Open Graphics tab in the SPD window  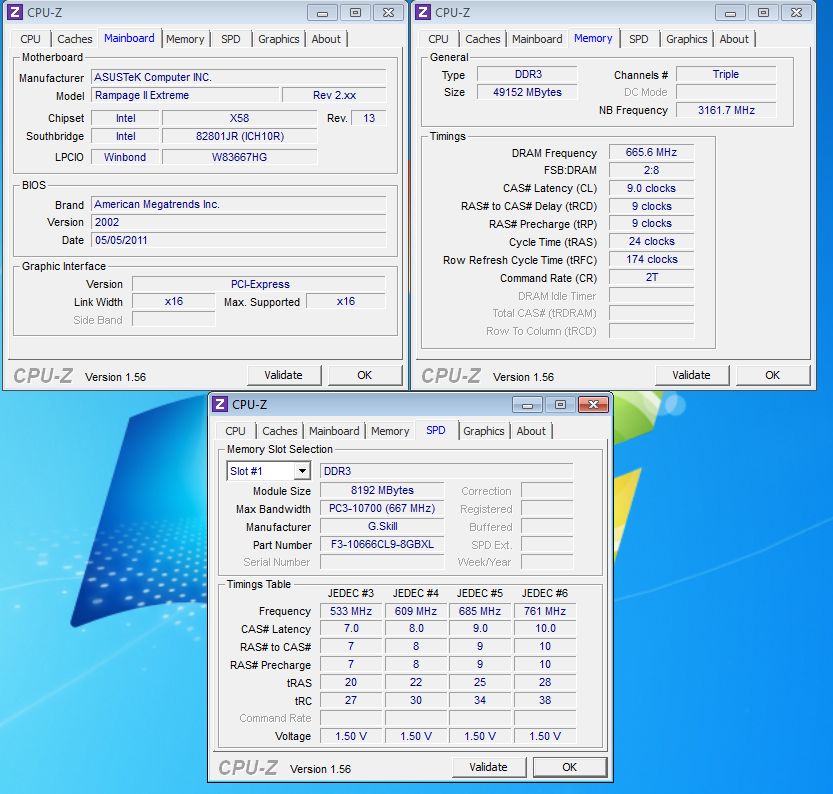point(483,431)
